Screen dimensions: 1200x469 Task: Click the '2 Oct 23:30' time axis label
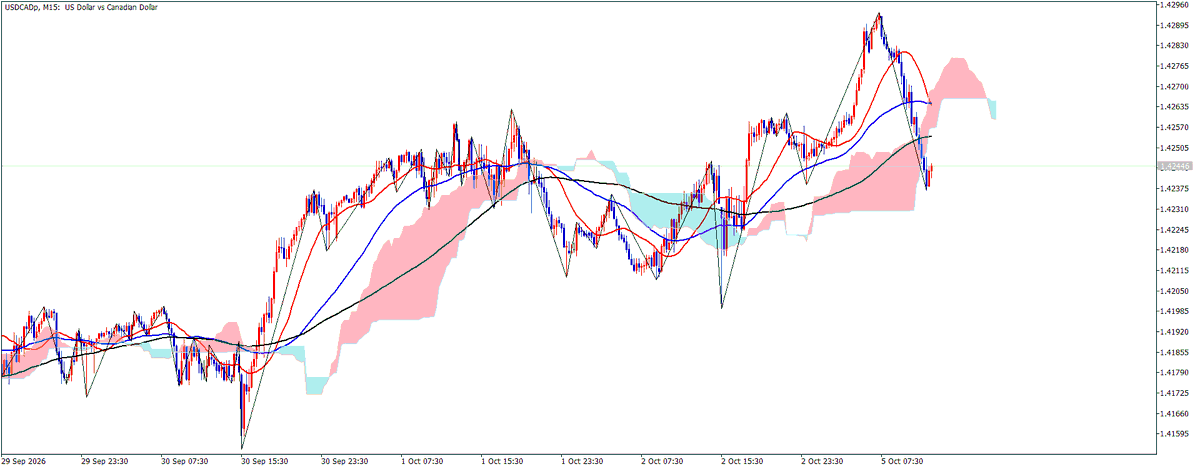click(823, 462)
